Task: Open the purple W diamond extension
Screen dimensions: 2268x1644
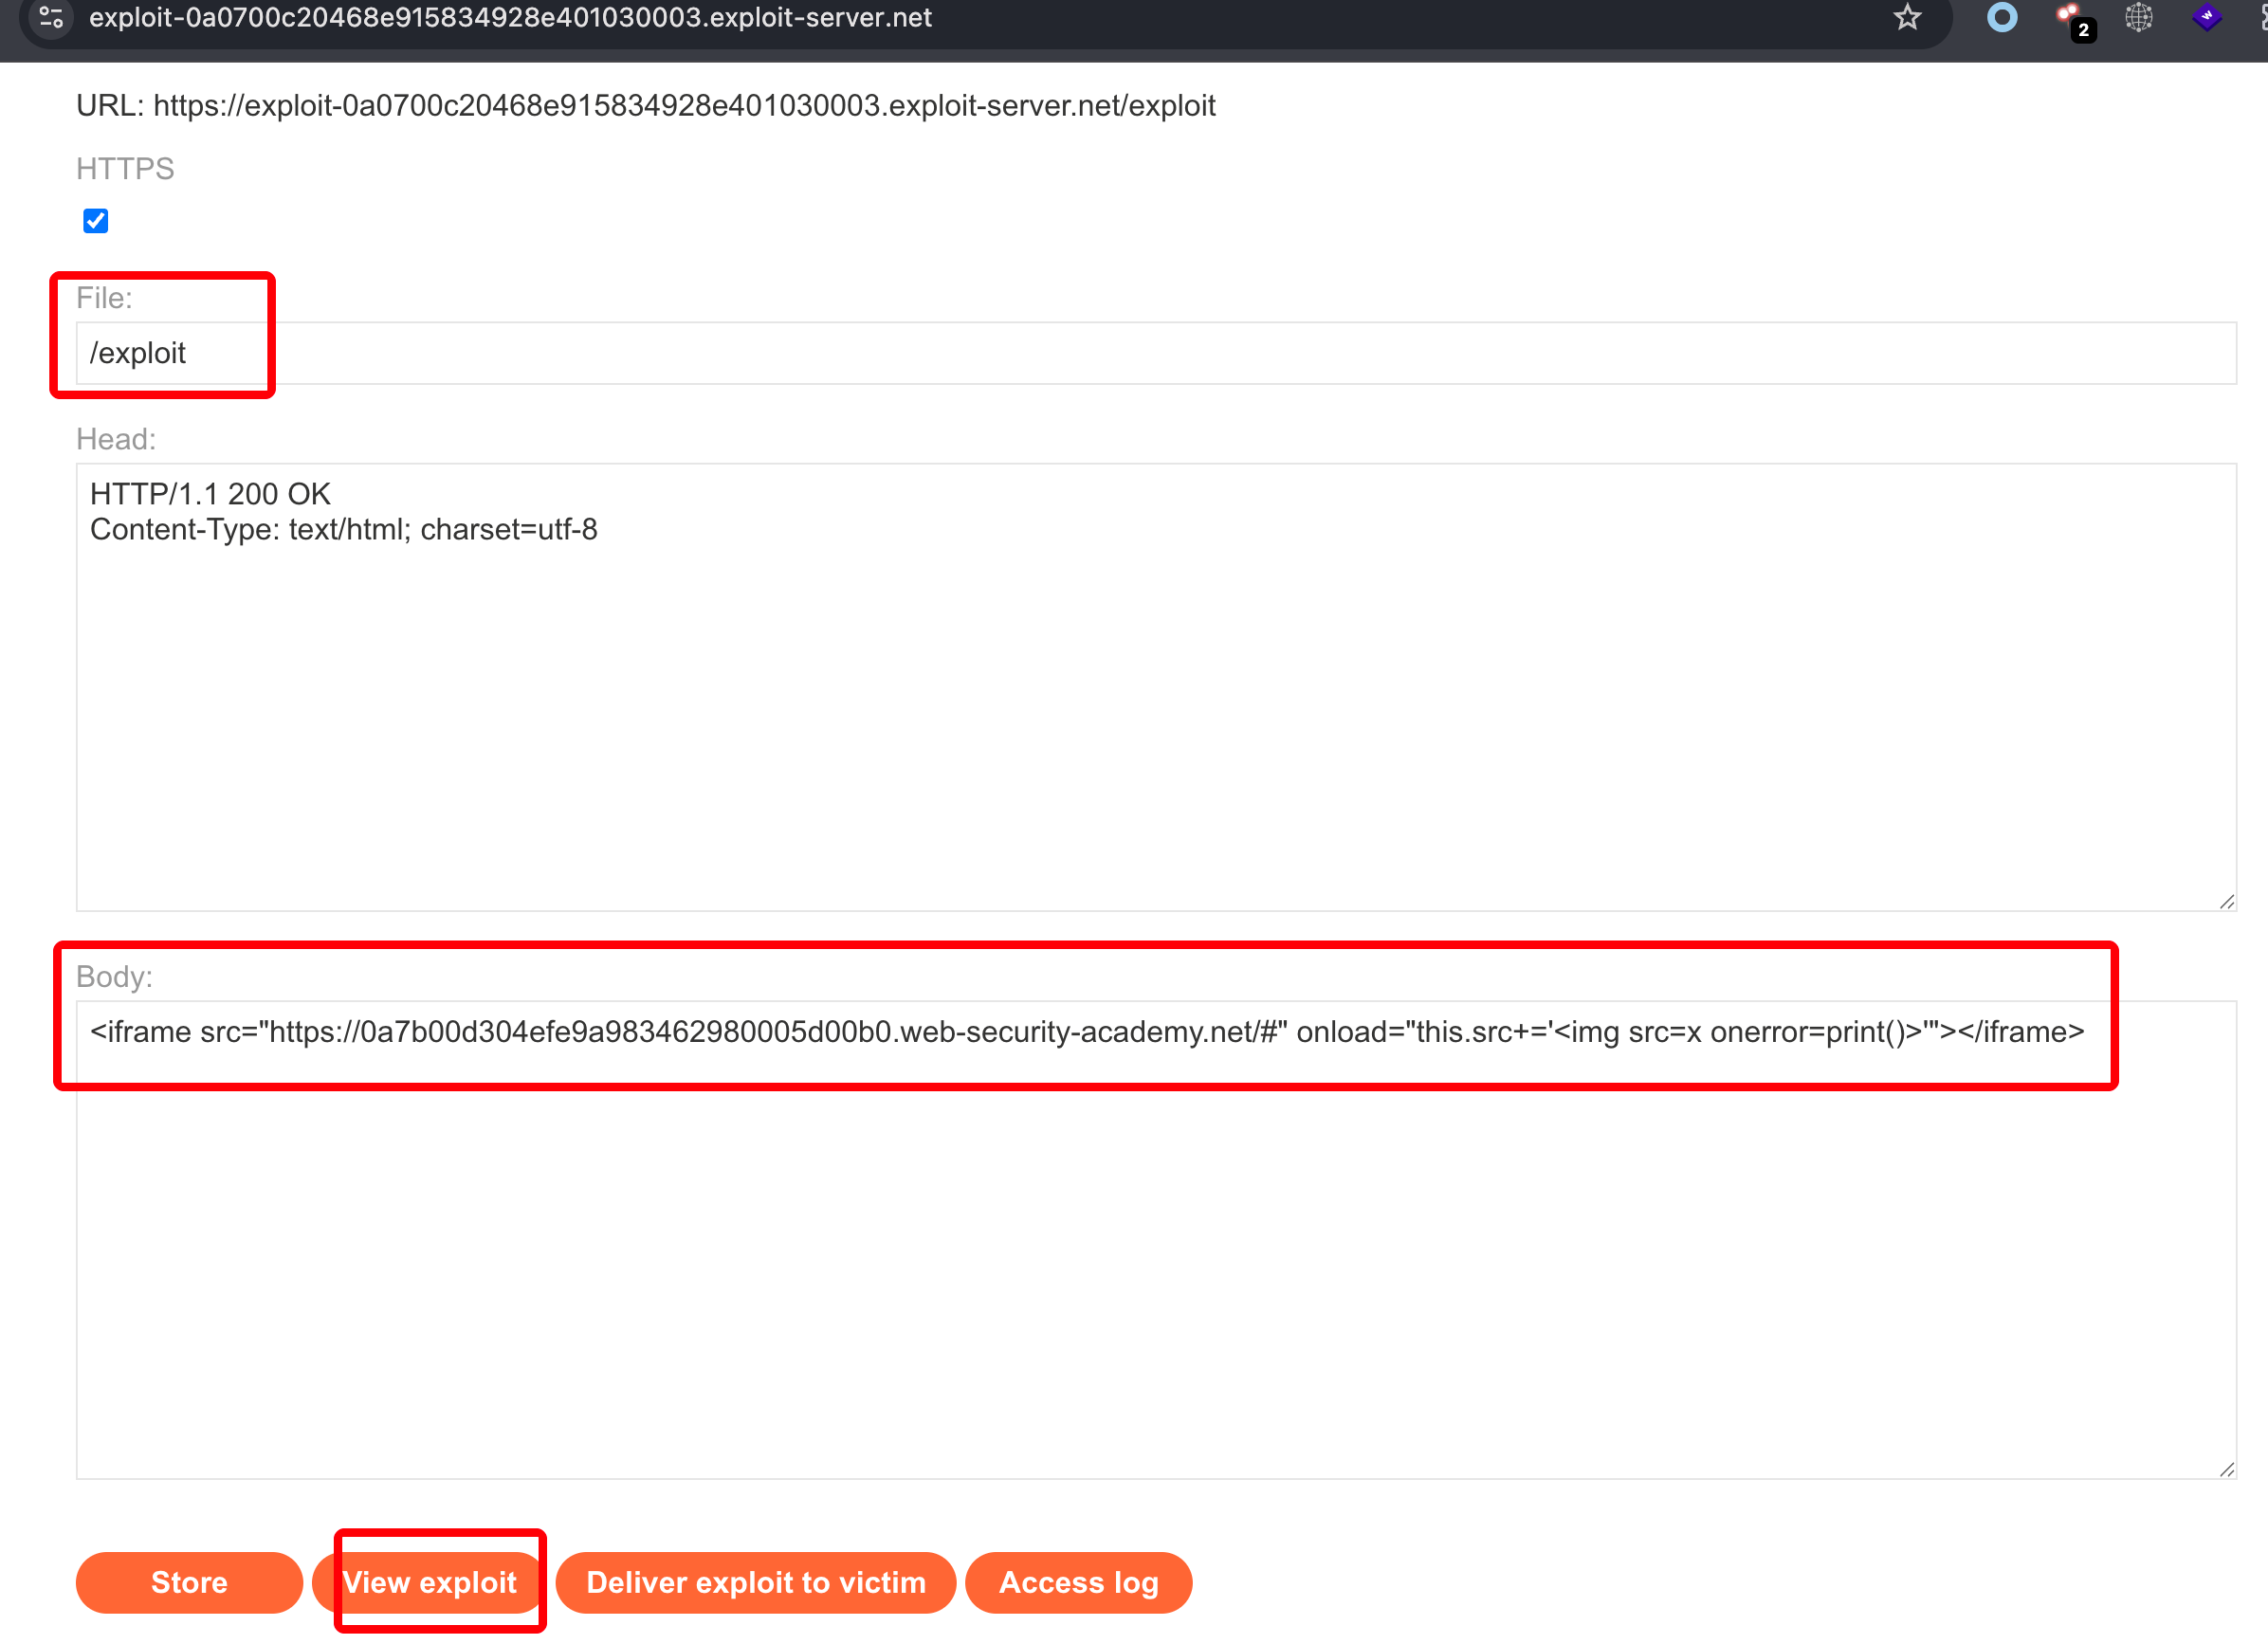Action: pos(2206,17)
